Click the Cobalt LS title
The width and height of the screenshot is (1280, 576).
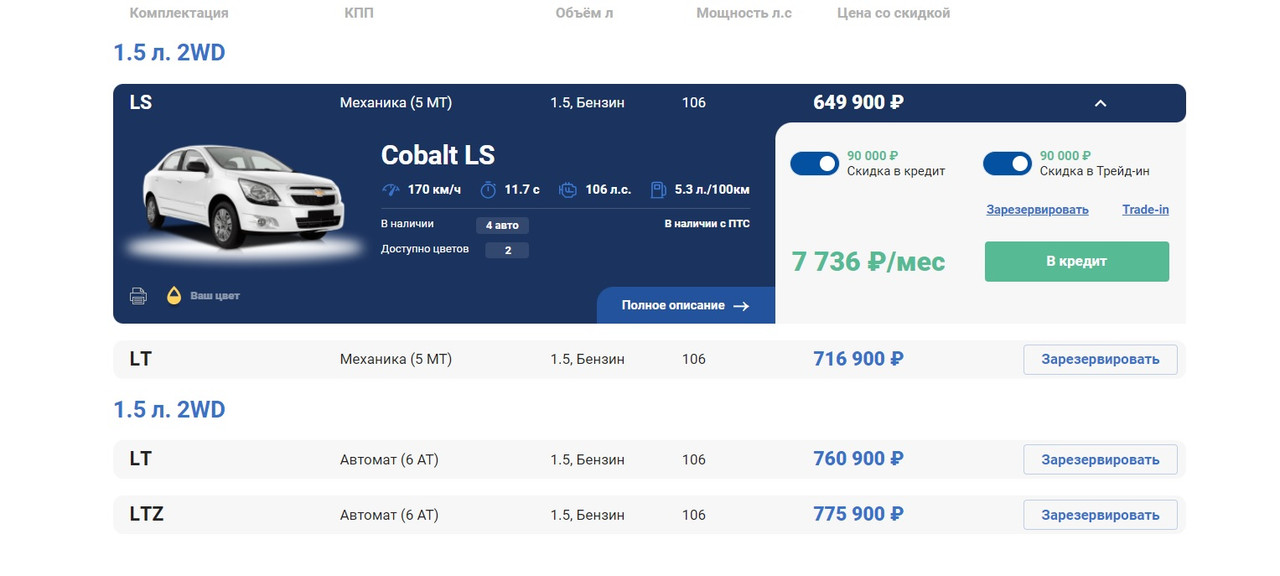(438, 155)
